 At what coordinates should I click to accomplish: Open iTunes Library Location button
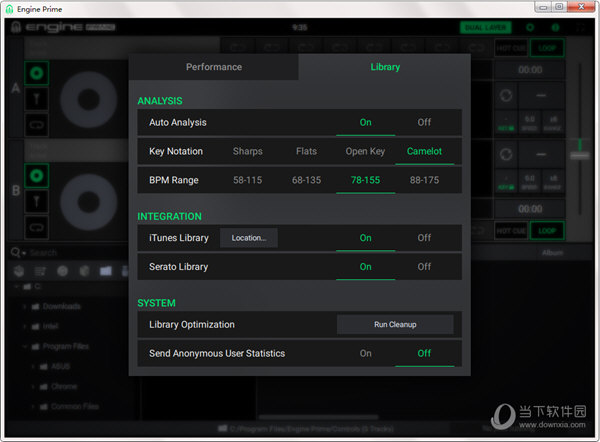[249, 238]
